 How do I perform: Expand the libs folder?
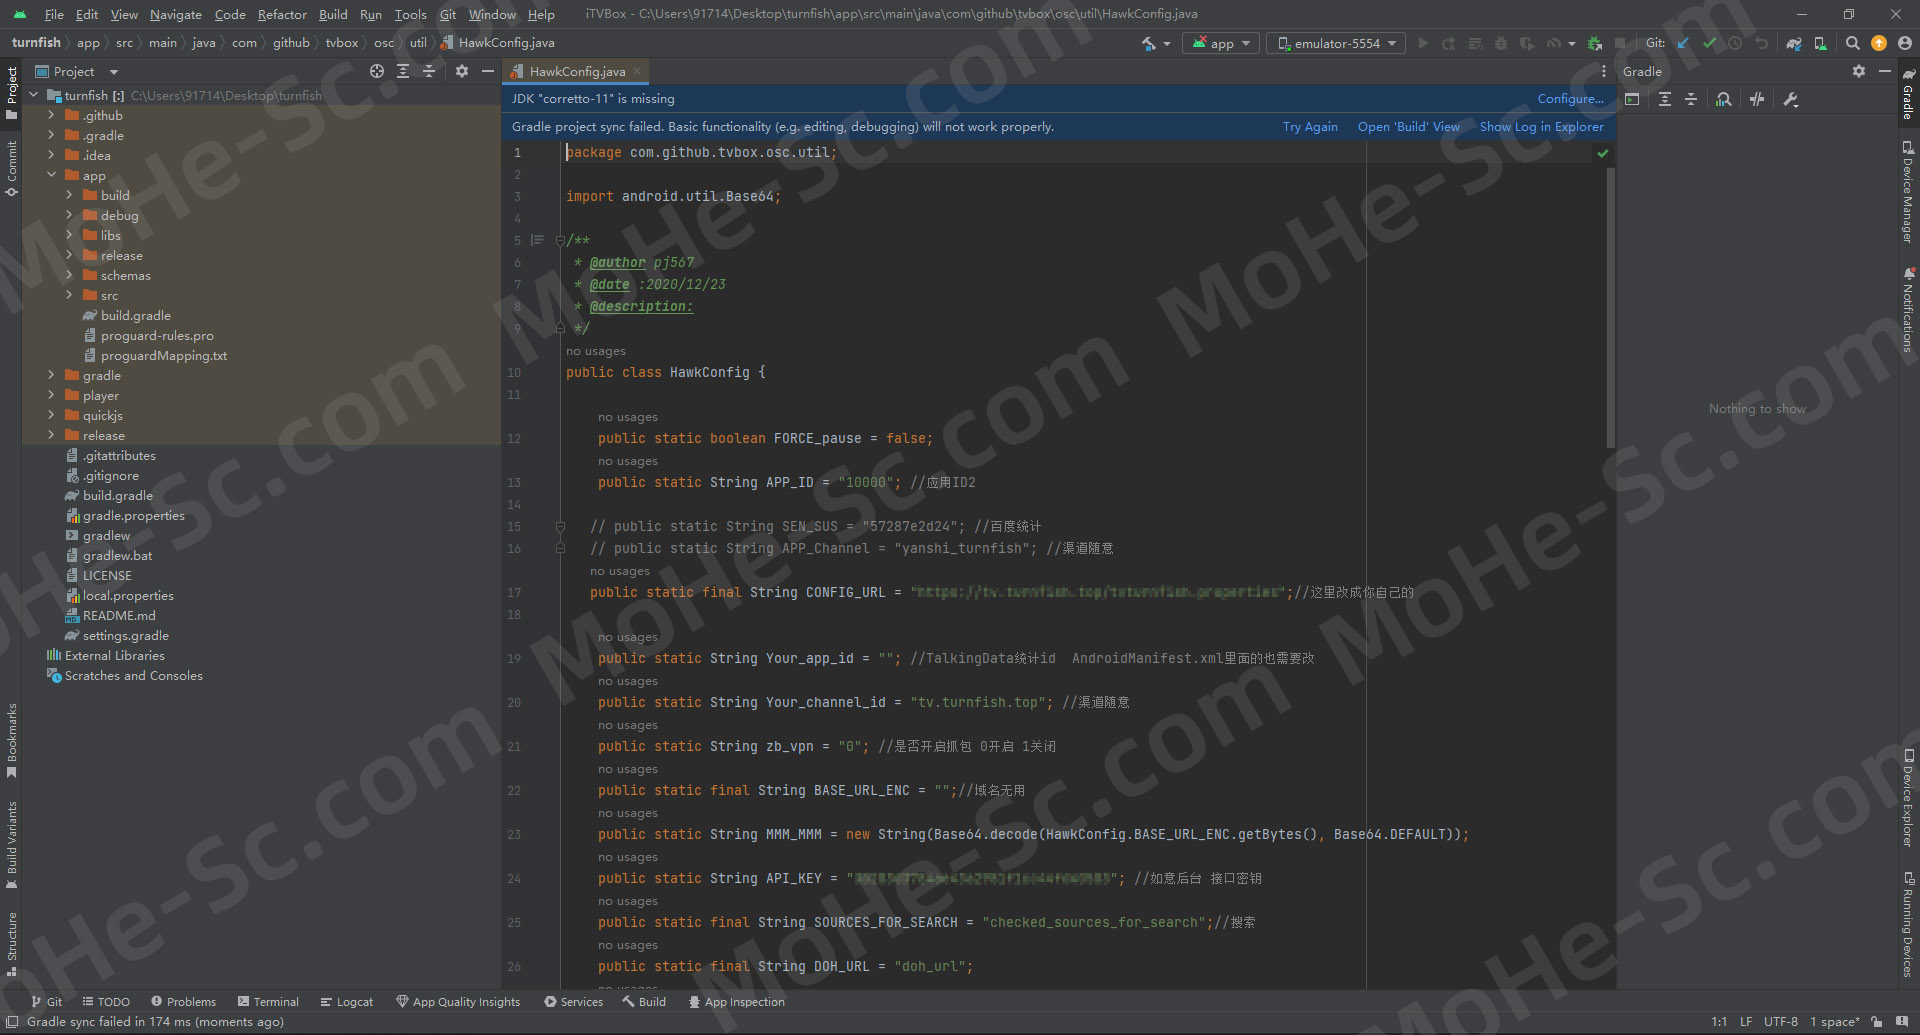(70, 235)
